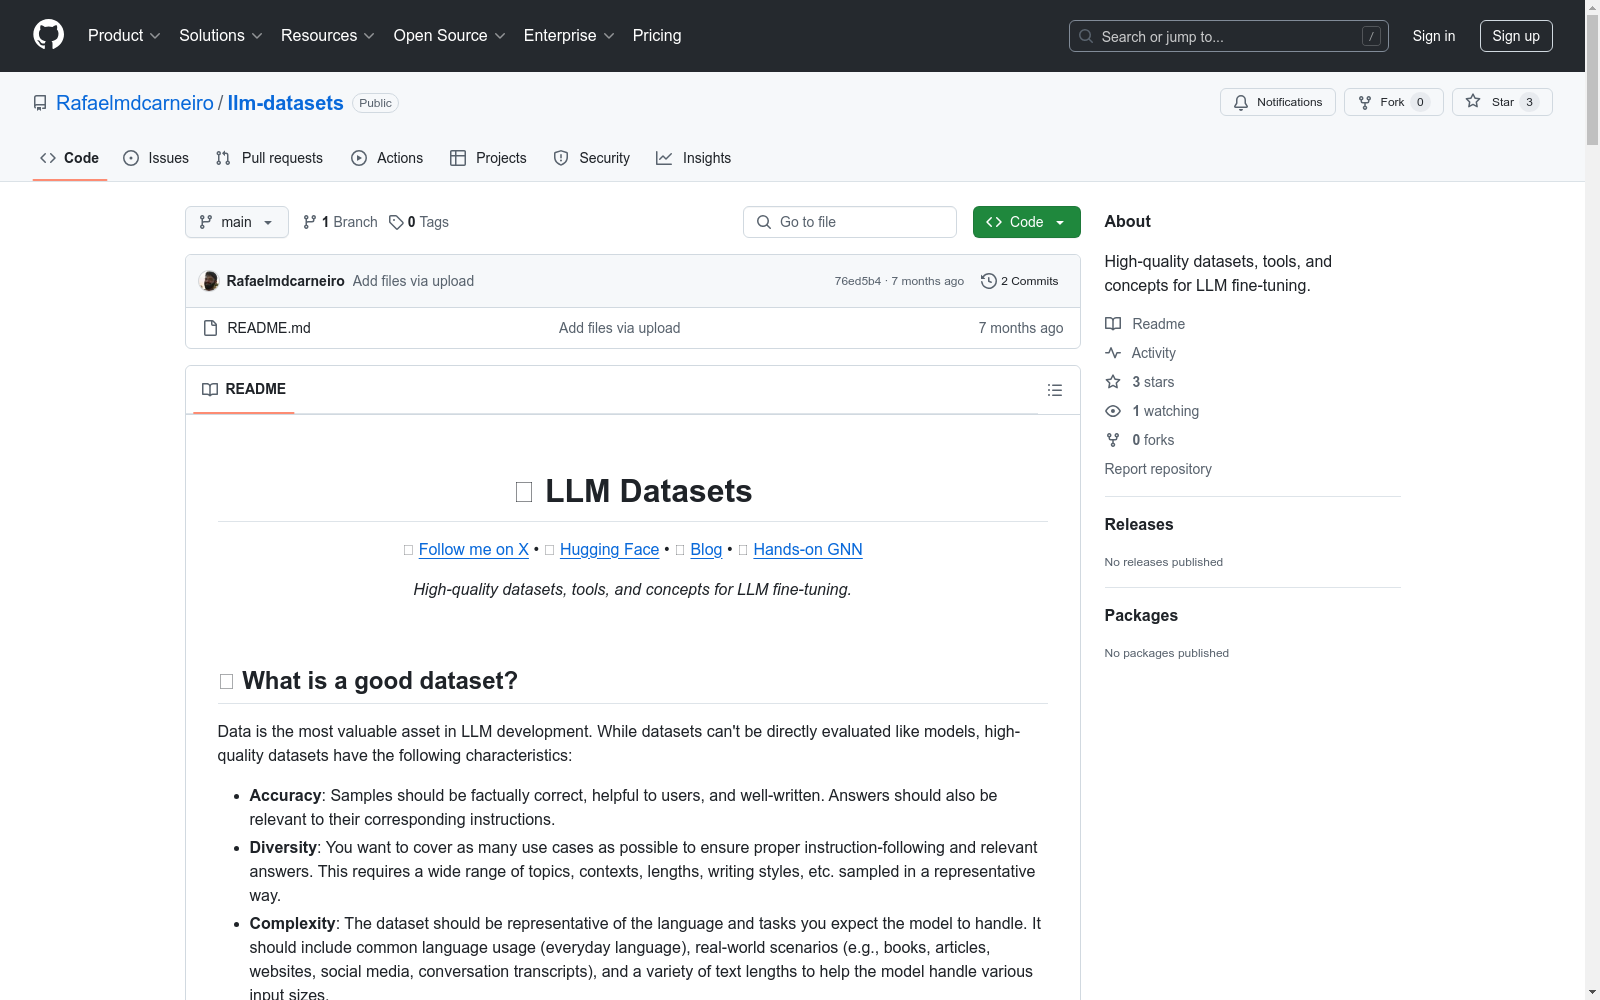Click the 1 Branch link

point(340,222)
